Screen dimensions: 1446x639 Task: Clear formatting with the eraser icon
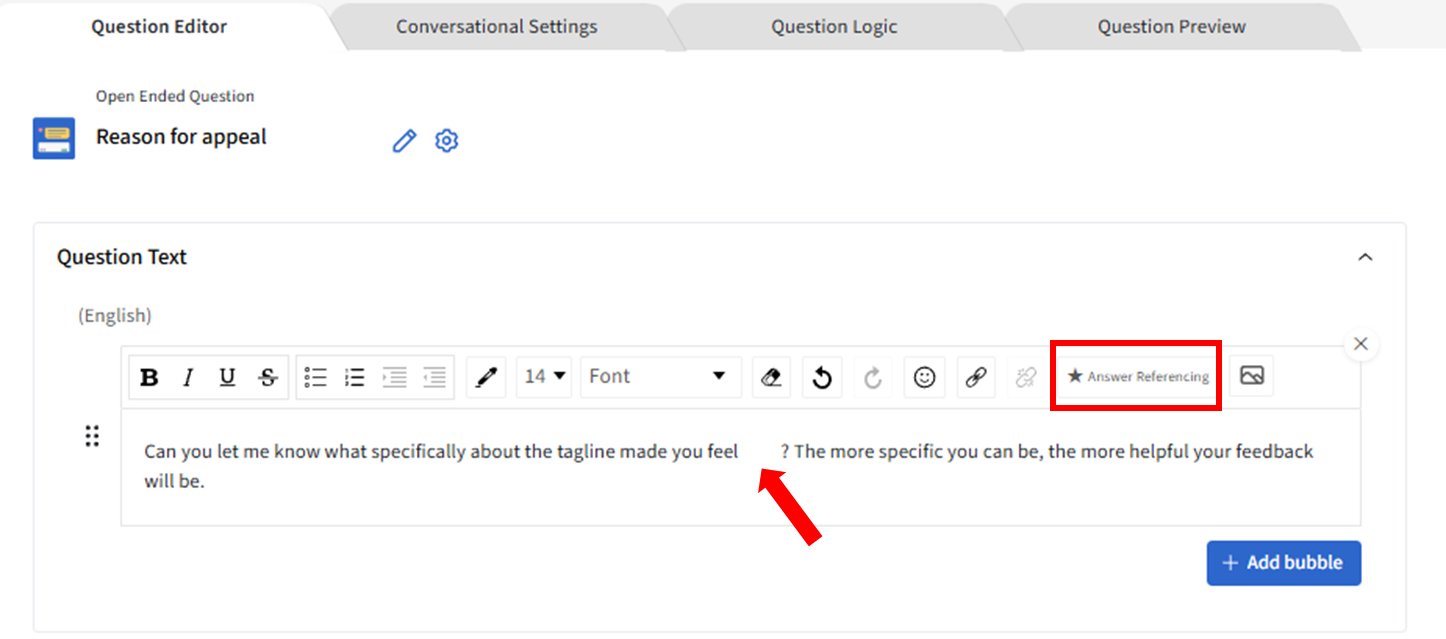coord(771,377)
